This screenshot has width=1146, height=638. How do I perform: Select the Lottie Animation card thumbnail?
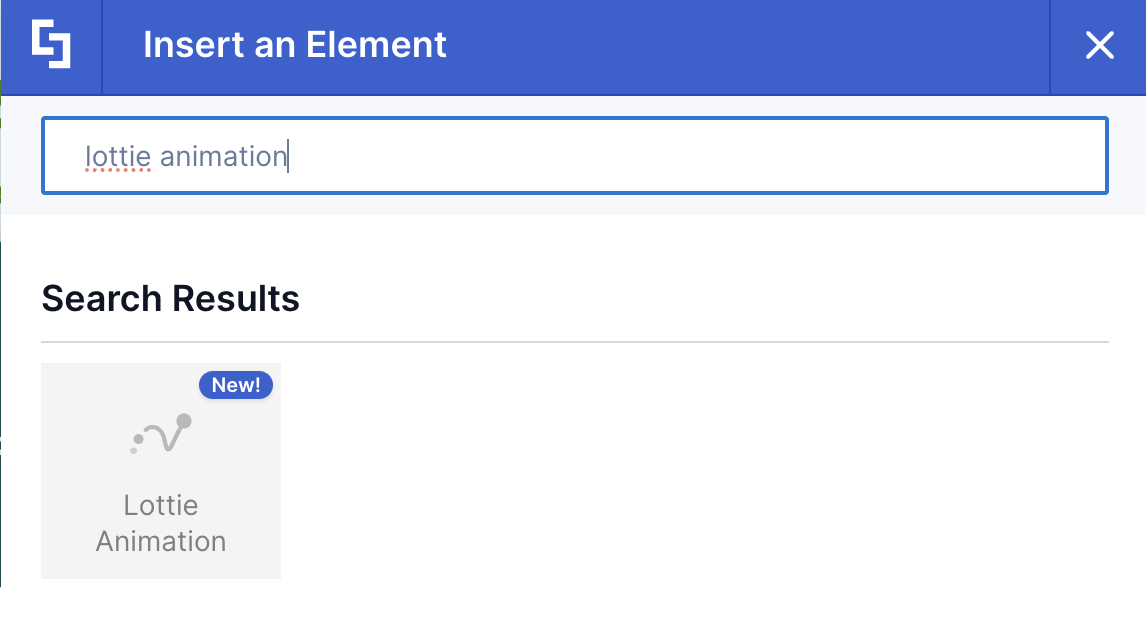(160, 470)
